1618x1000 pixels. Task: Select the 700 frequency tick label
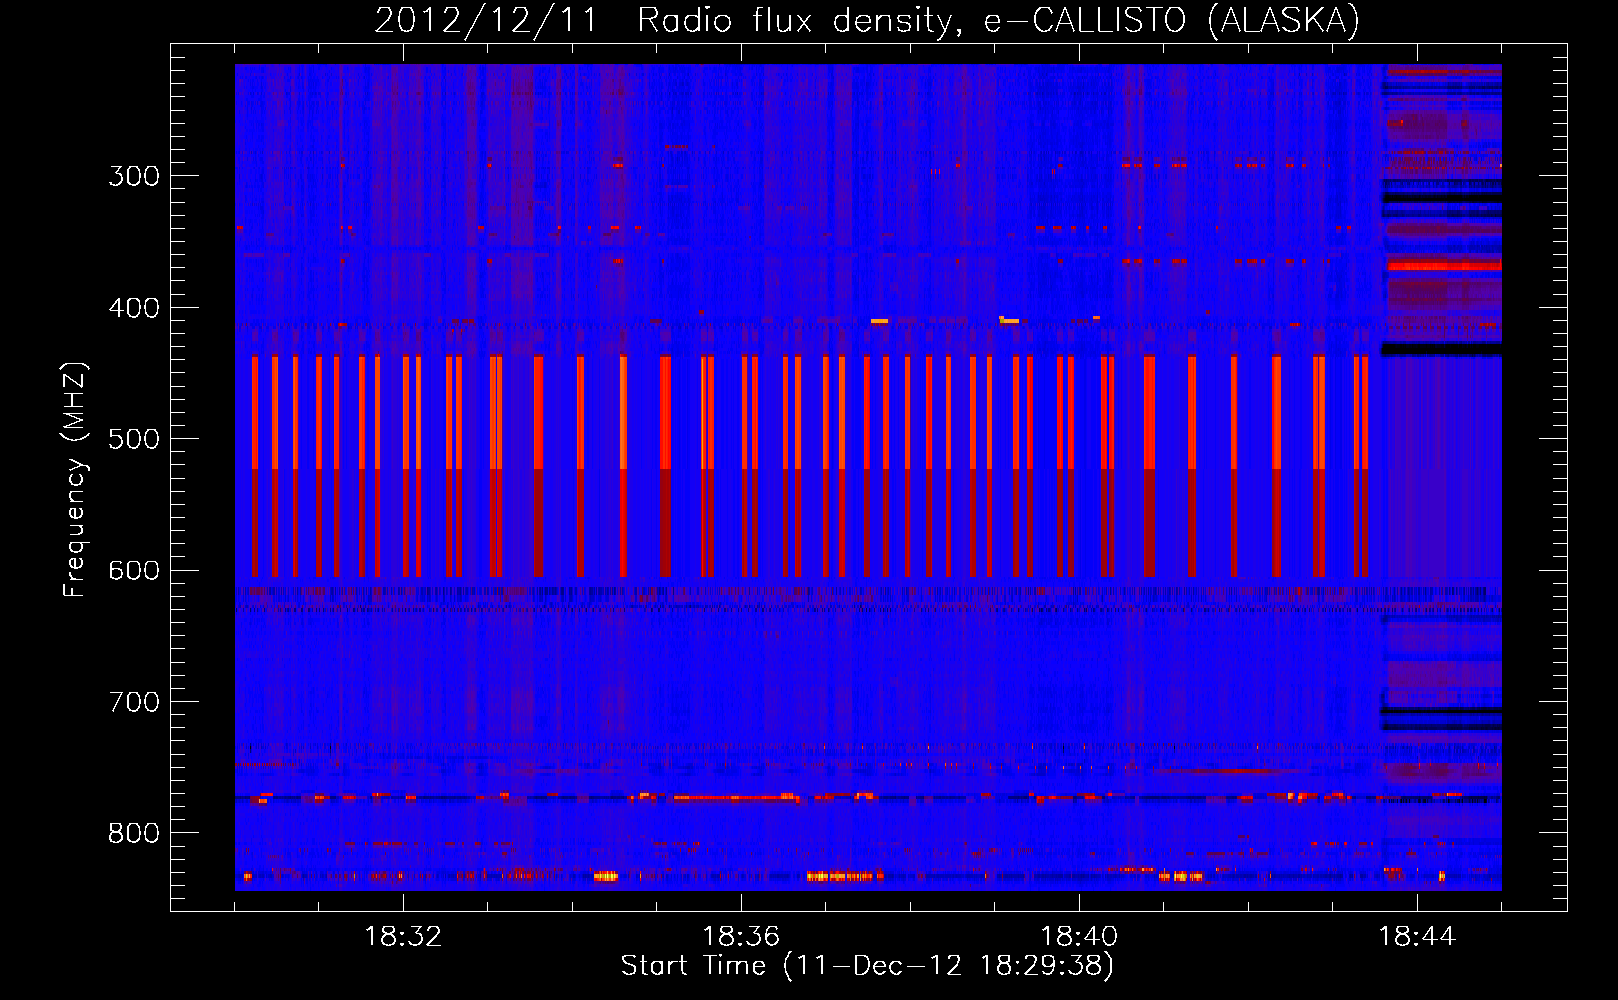pos(134,702)
